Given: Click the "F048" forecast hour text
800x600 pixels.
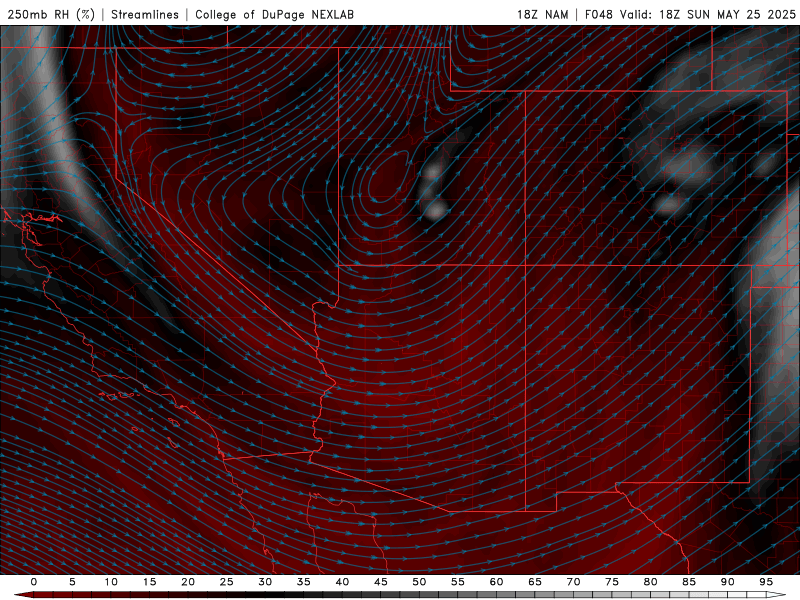Looking at the screenshot, I should click(598, 14).
